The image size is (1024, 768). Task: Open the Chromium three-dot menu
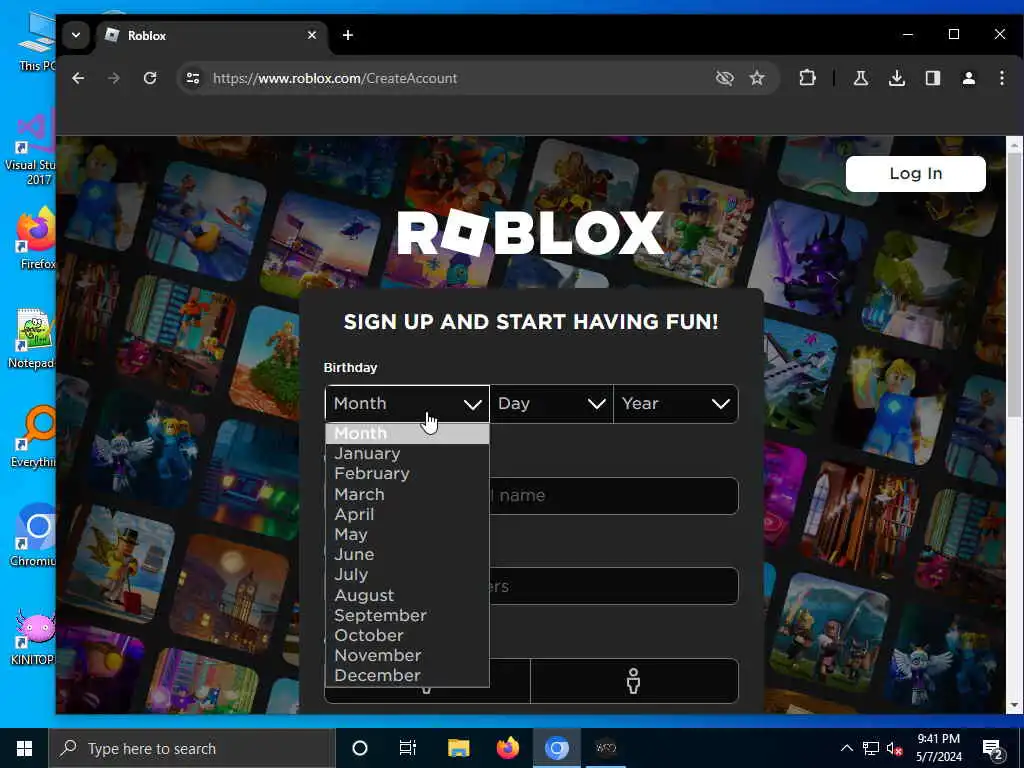pos(1002,78)
